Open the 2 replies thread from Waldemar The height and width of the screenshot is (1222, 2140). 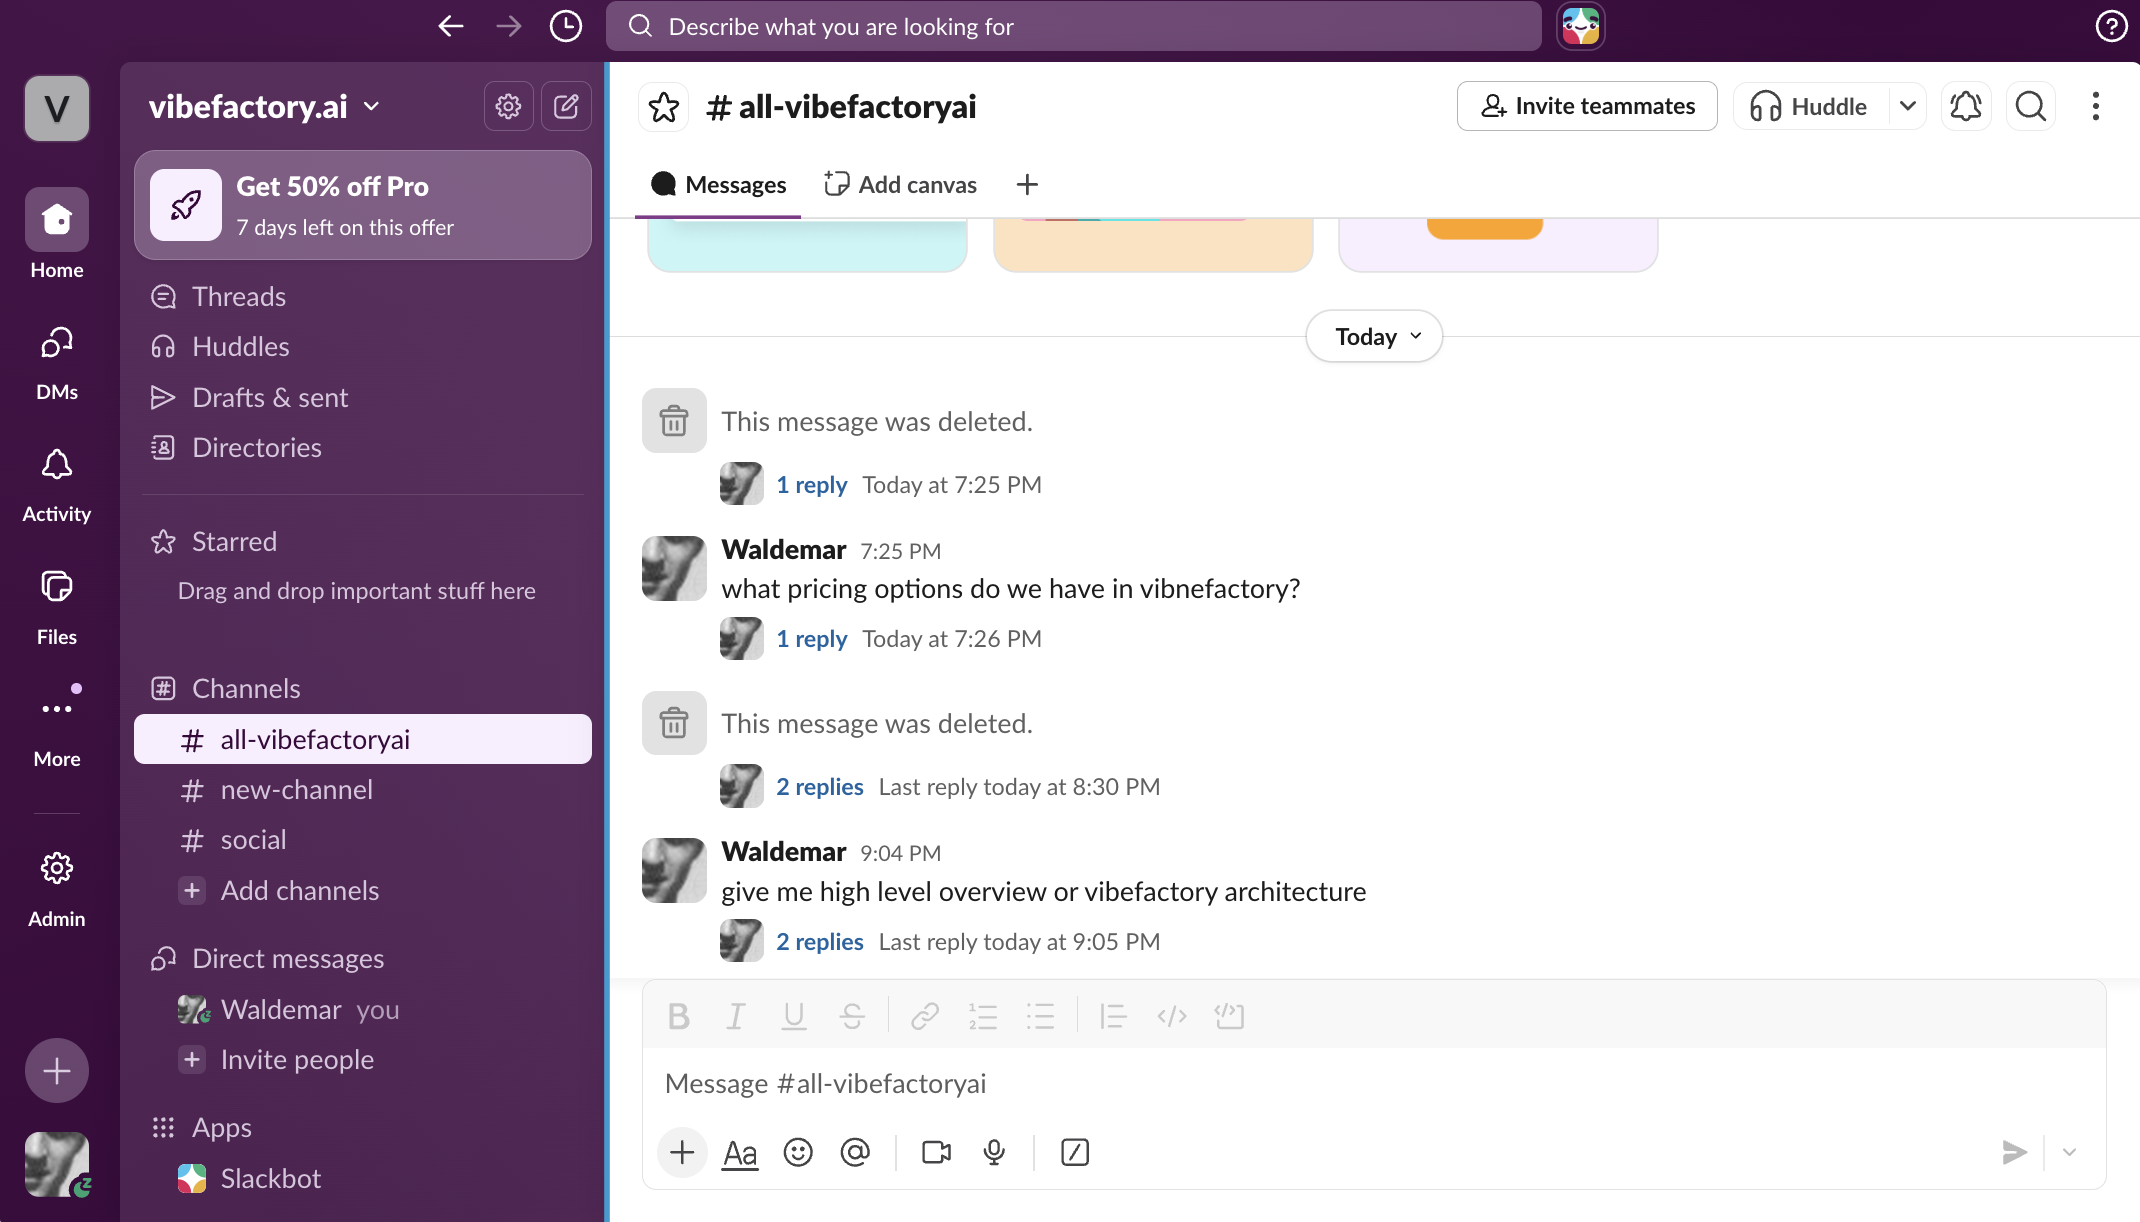[x=819, y=941]
